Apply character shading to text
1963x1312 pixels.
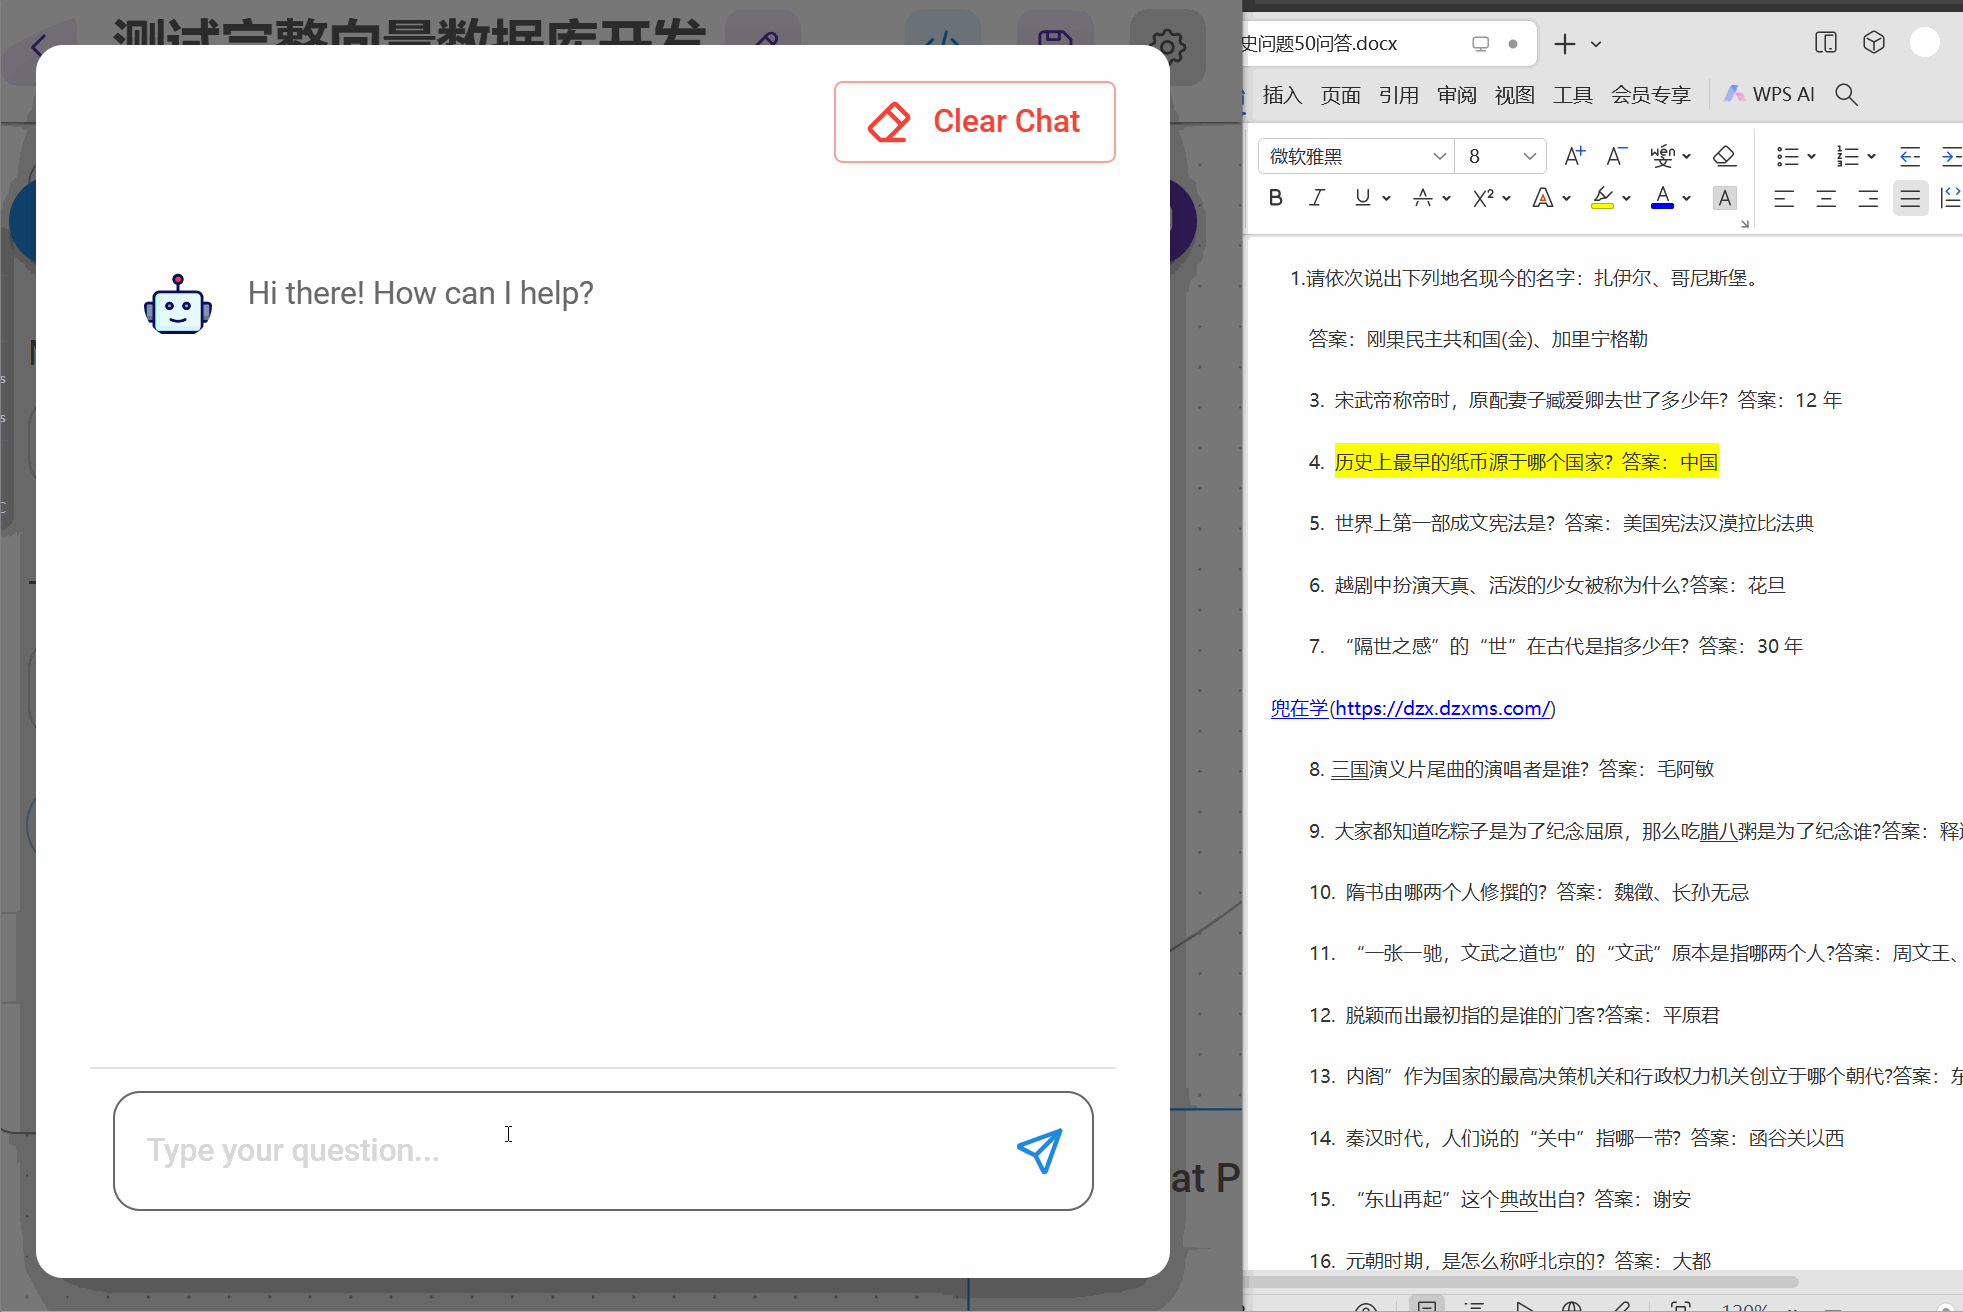click(x=1724, y=198)
